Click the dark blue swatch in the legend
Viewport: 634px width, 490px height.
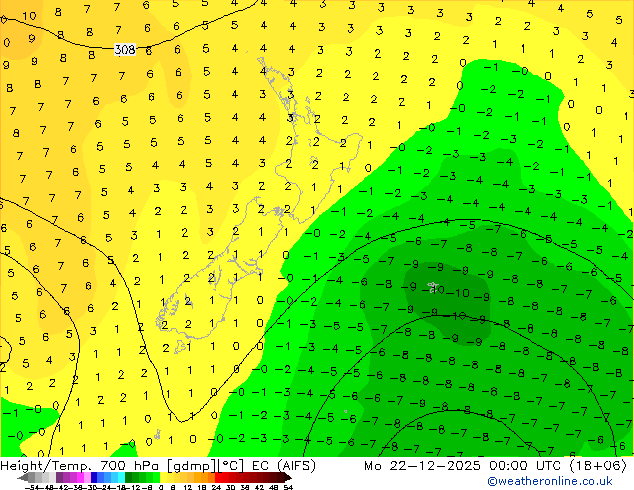click(94, 478)
